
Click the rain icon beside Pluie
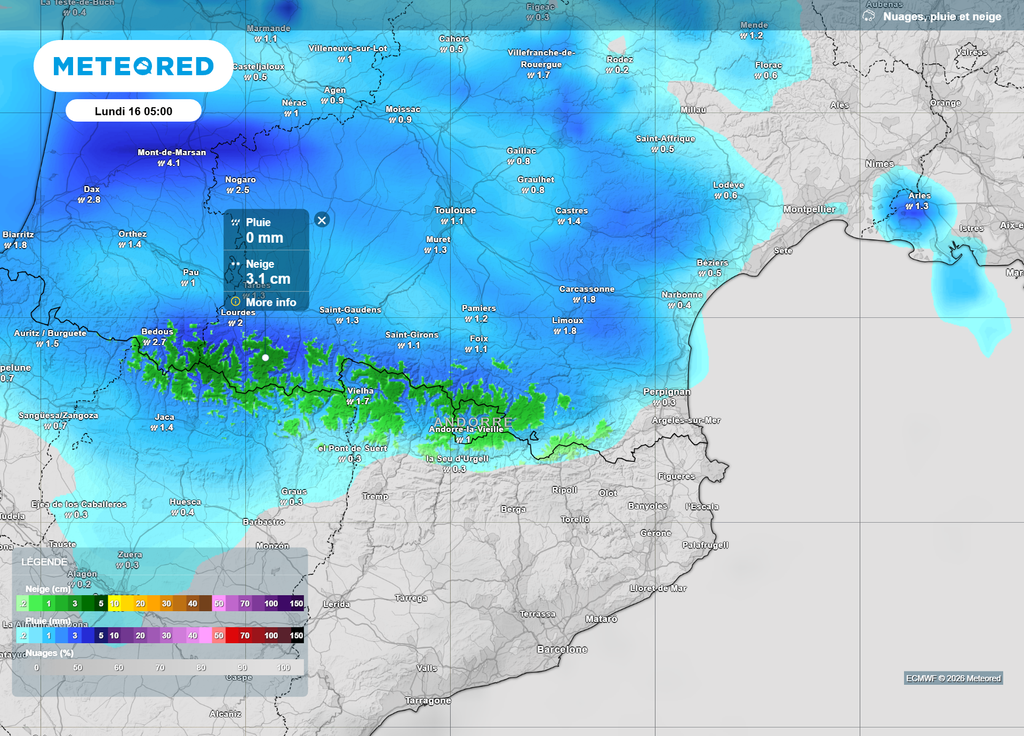235,223
